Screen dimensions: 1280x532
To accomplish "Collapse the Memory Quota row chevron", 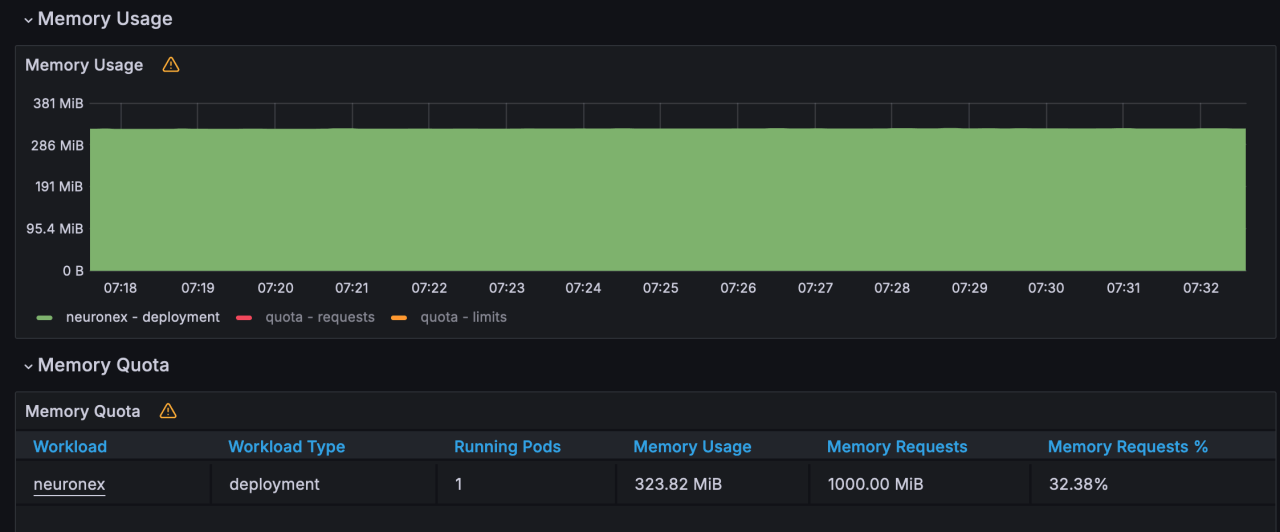I will coord(28,366).
